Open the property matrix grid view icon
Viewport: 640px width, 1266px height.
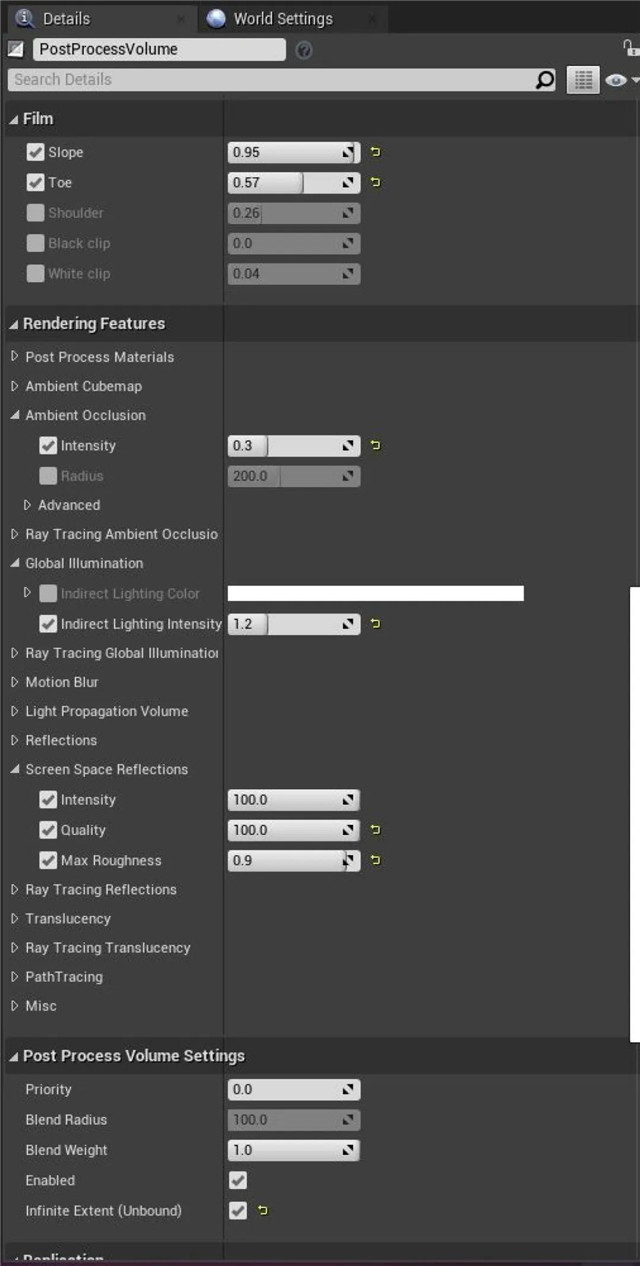(x=583, y=80)
